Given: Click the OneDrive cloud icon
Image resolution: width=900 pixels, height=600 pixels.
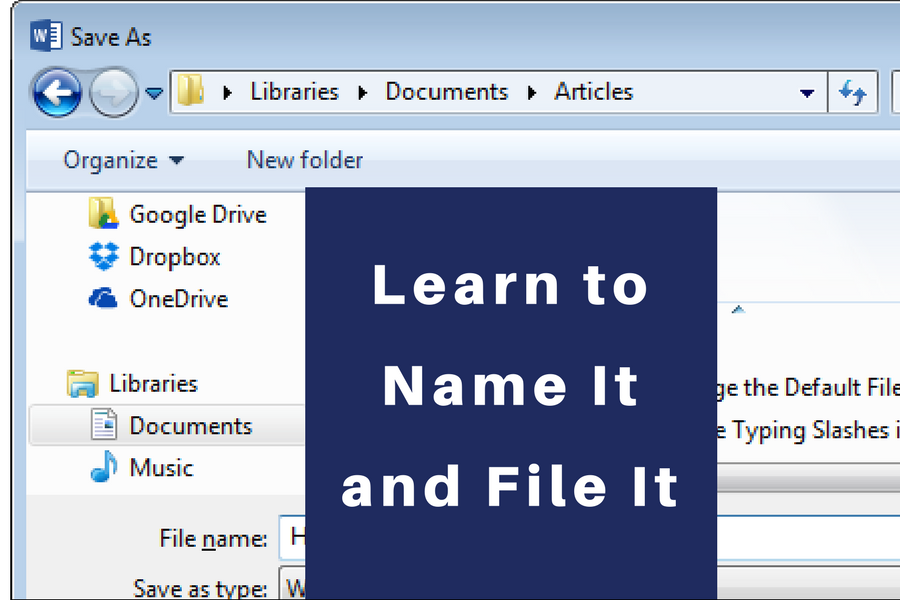Looking at the screenshot, I should click(x=103, y=298).
